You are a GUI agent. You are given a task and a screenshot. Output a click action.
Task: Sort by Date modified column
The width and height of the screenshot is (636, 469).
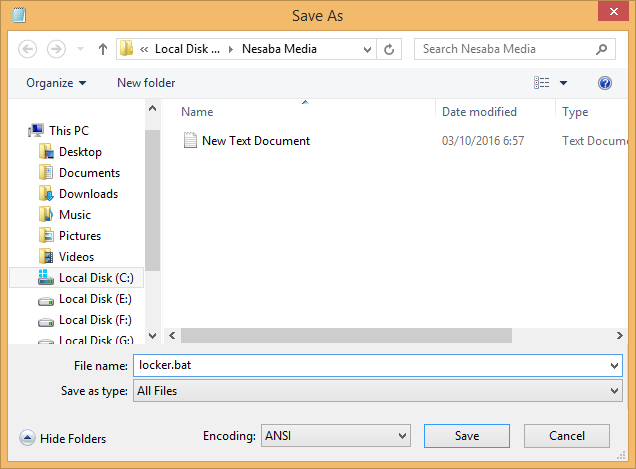479,112
